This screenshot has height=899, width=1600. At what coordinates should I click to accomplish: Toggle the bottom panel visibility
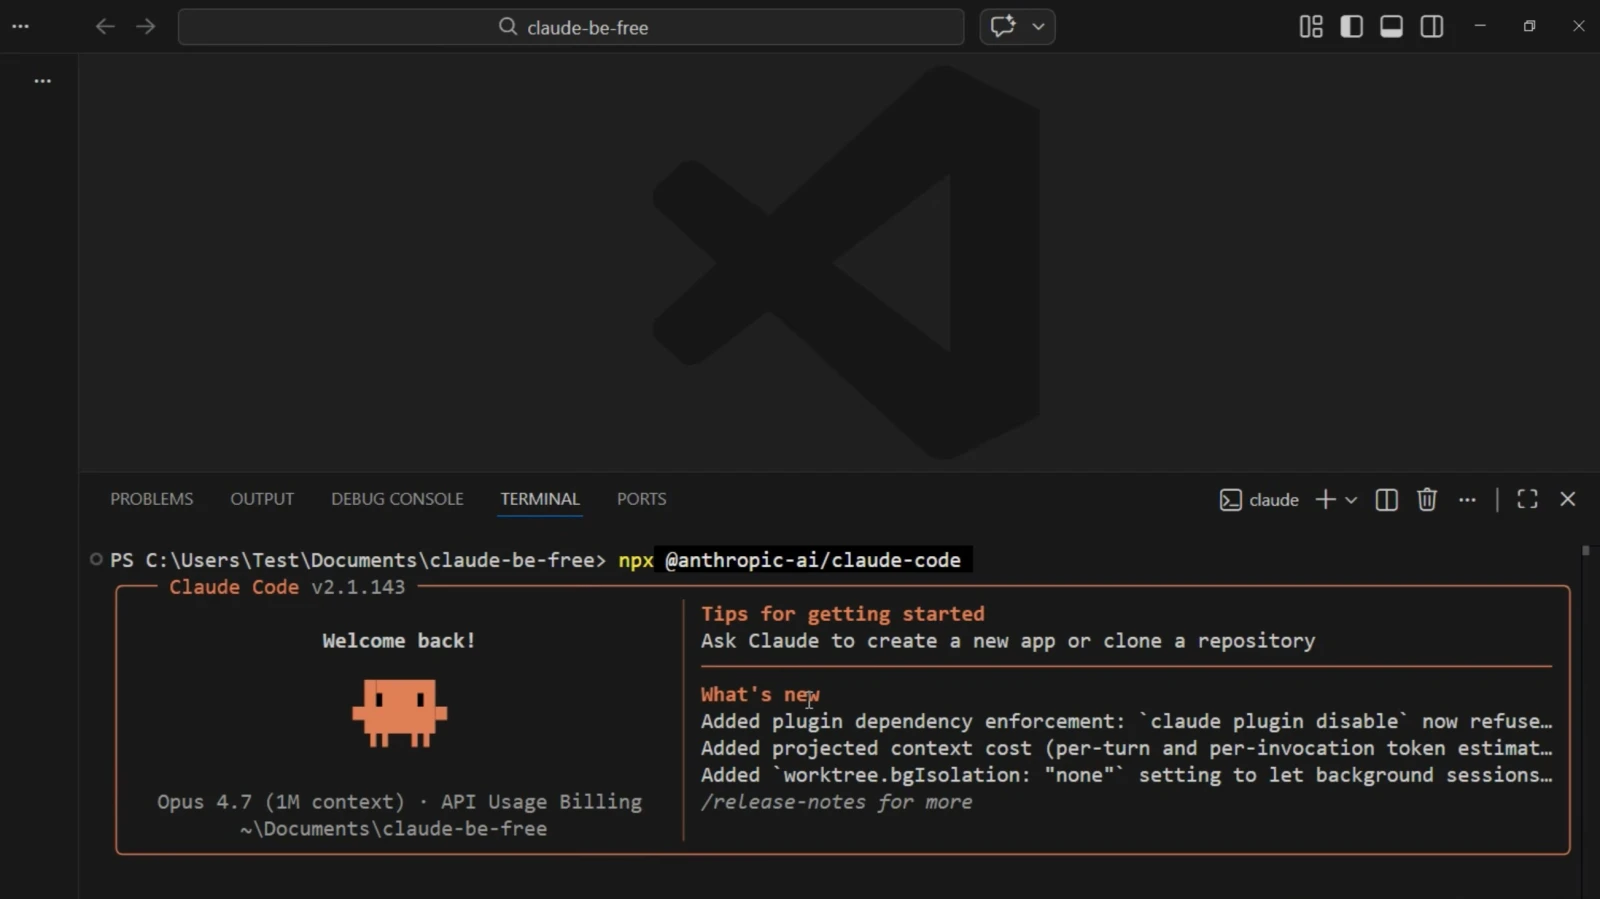tap(1391, 27)
